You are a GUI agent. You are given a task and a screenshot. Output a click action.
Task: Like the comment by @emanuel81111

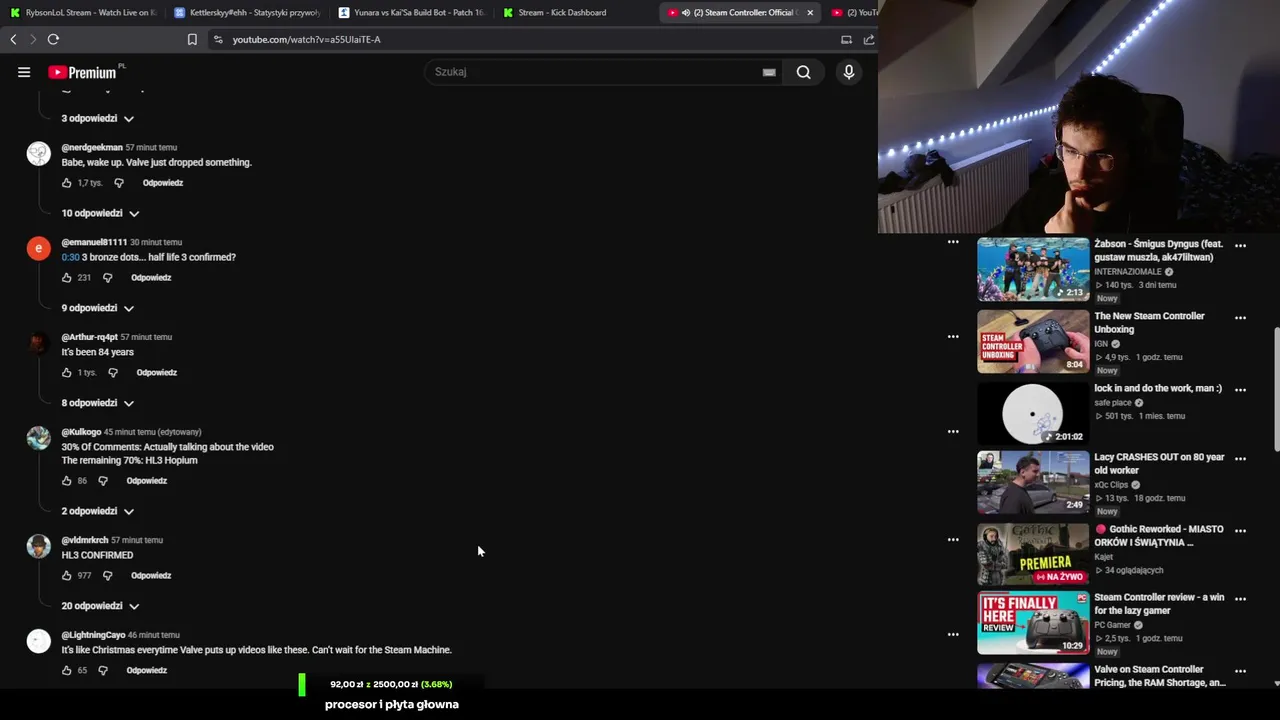coord(67,278)
